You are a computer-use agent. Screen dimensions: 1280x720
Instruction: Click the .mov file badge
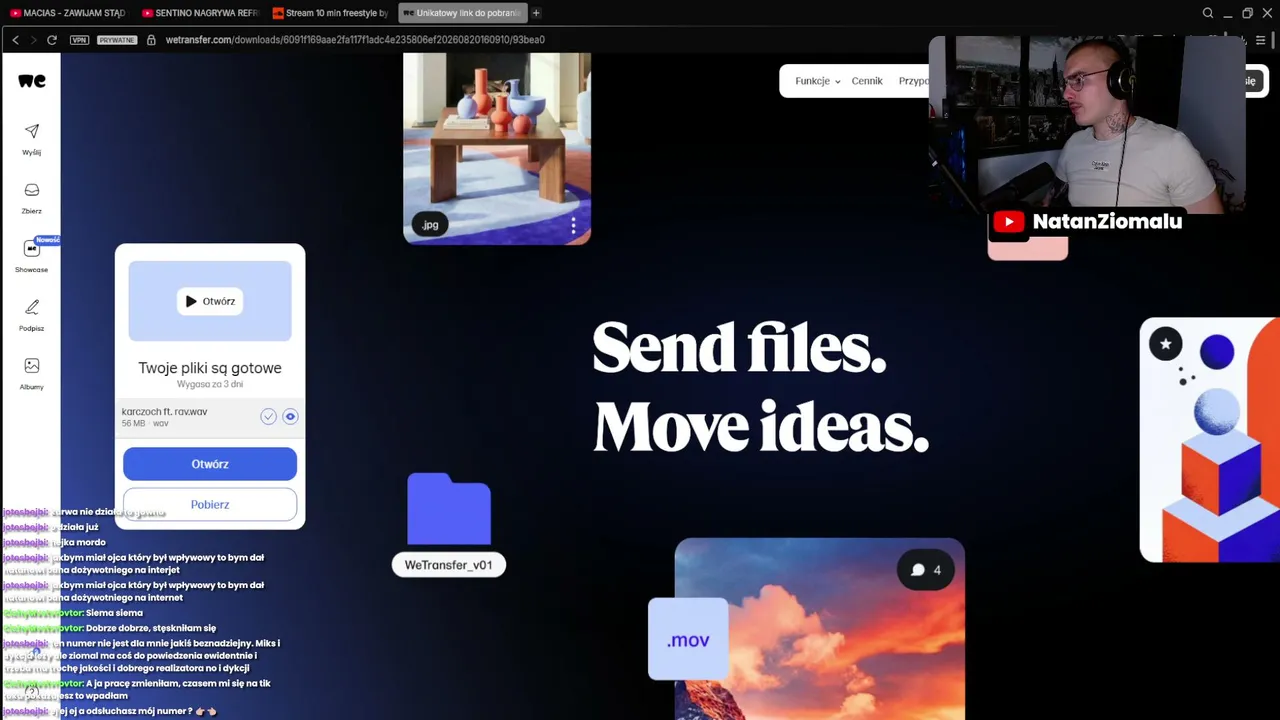pos(688,640)
